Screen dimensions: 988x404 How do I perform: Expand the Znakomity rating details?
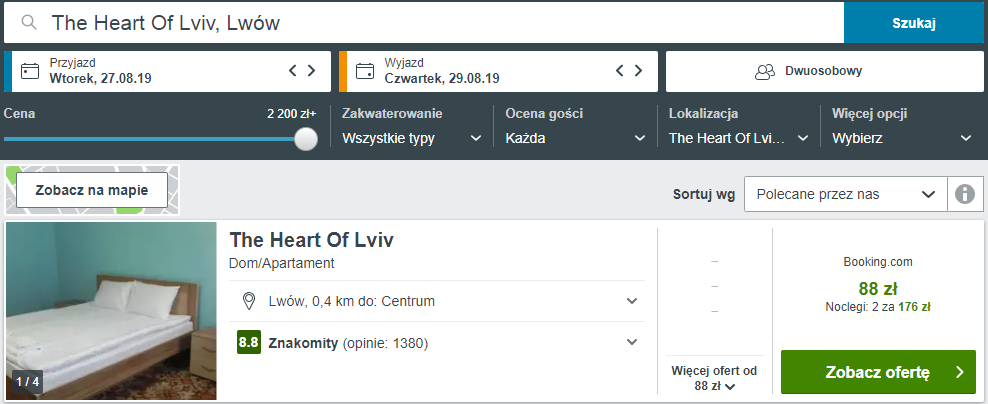[631, 342]
